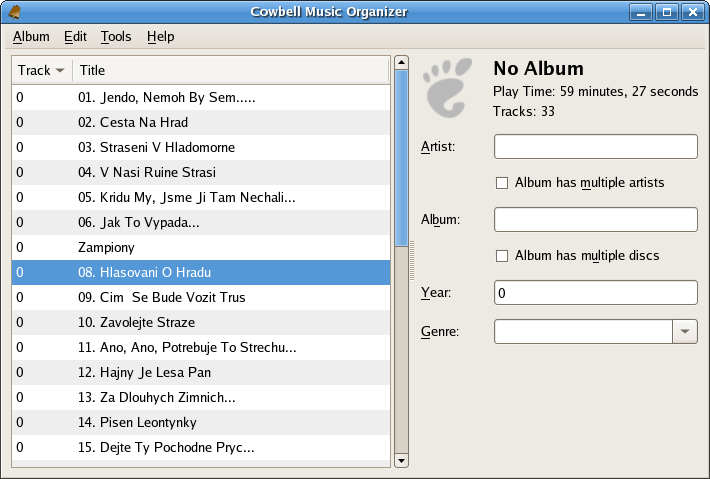The width and height of the screenshot is (710, 479).
Task: Open the Edit menu
Action: [75, 36]
